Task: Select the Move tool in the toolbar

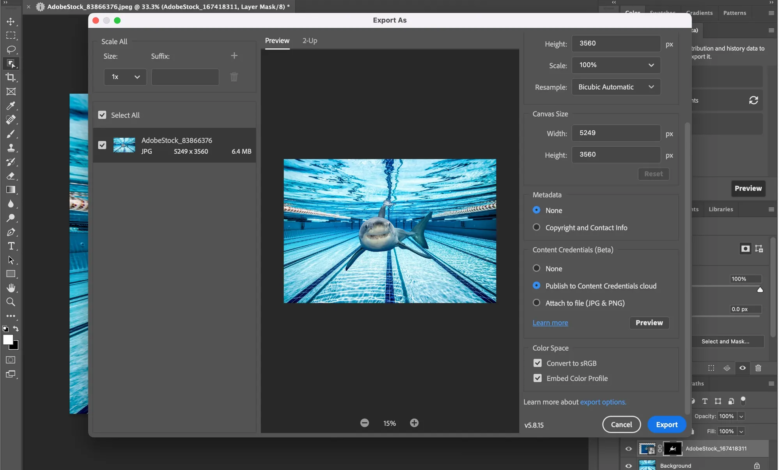Action: coord(11,21)
